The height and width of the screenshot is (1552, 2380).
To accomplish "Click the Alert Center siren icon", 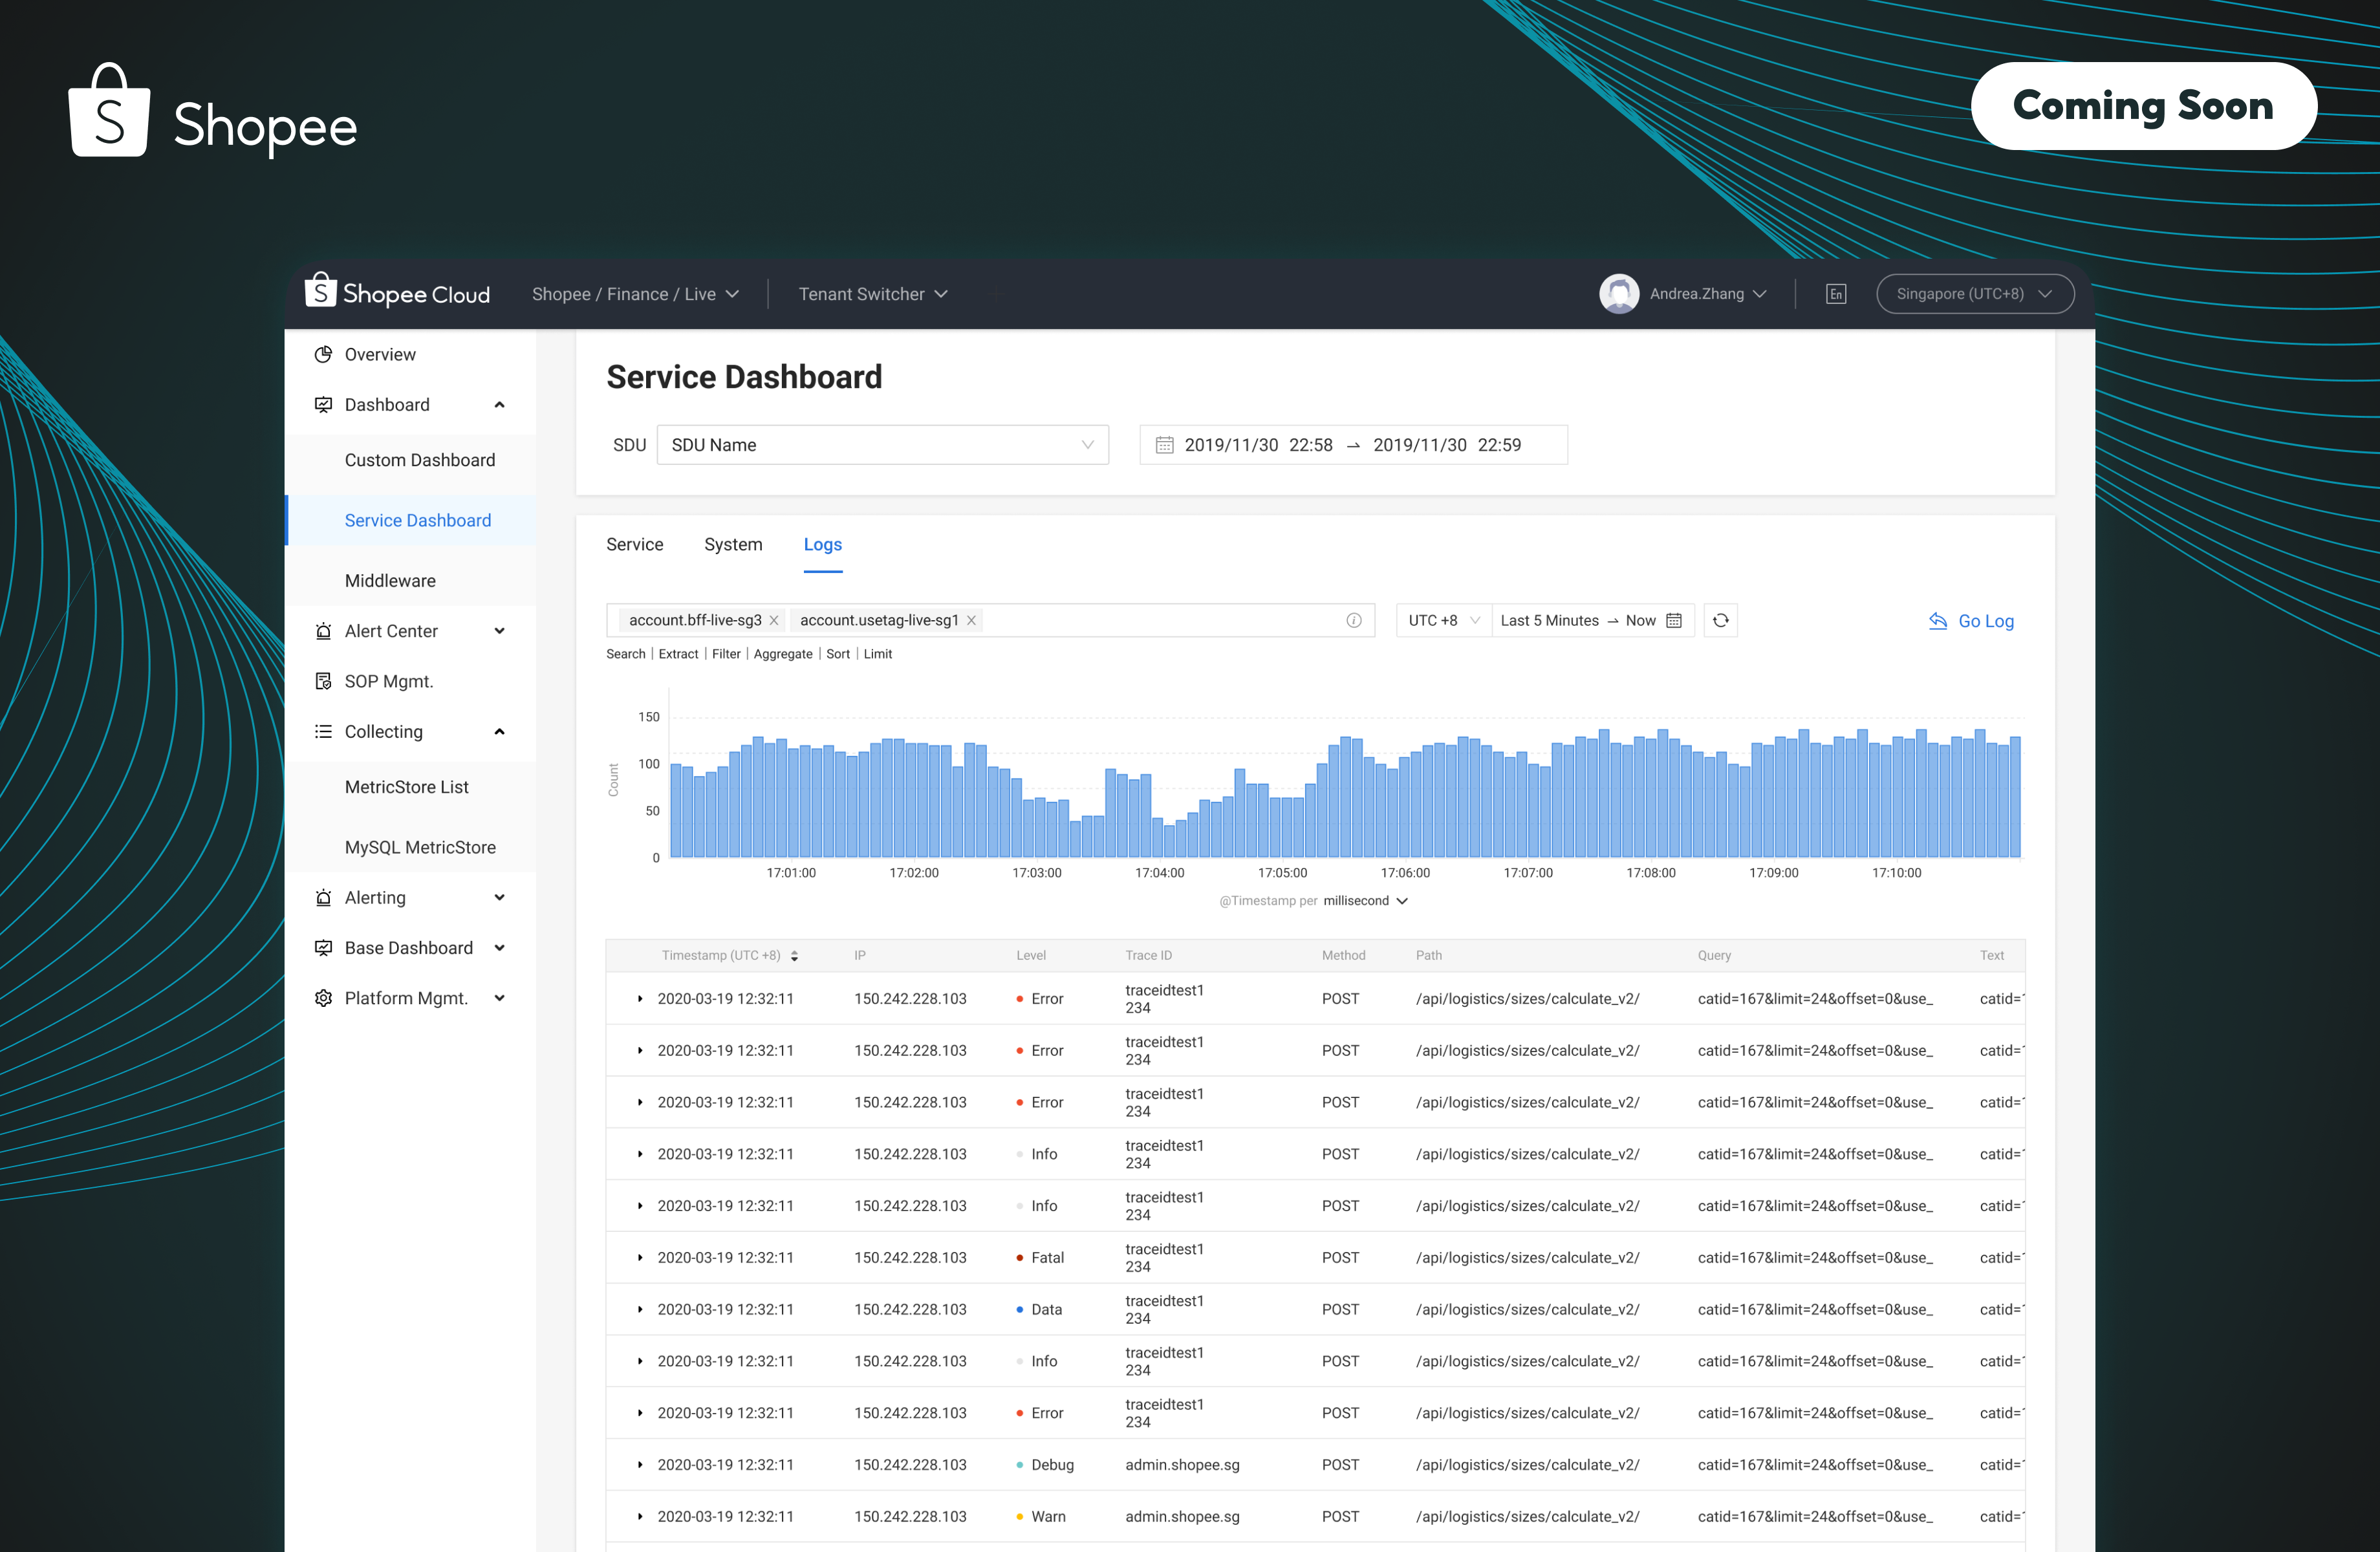I will point(323,631).
